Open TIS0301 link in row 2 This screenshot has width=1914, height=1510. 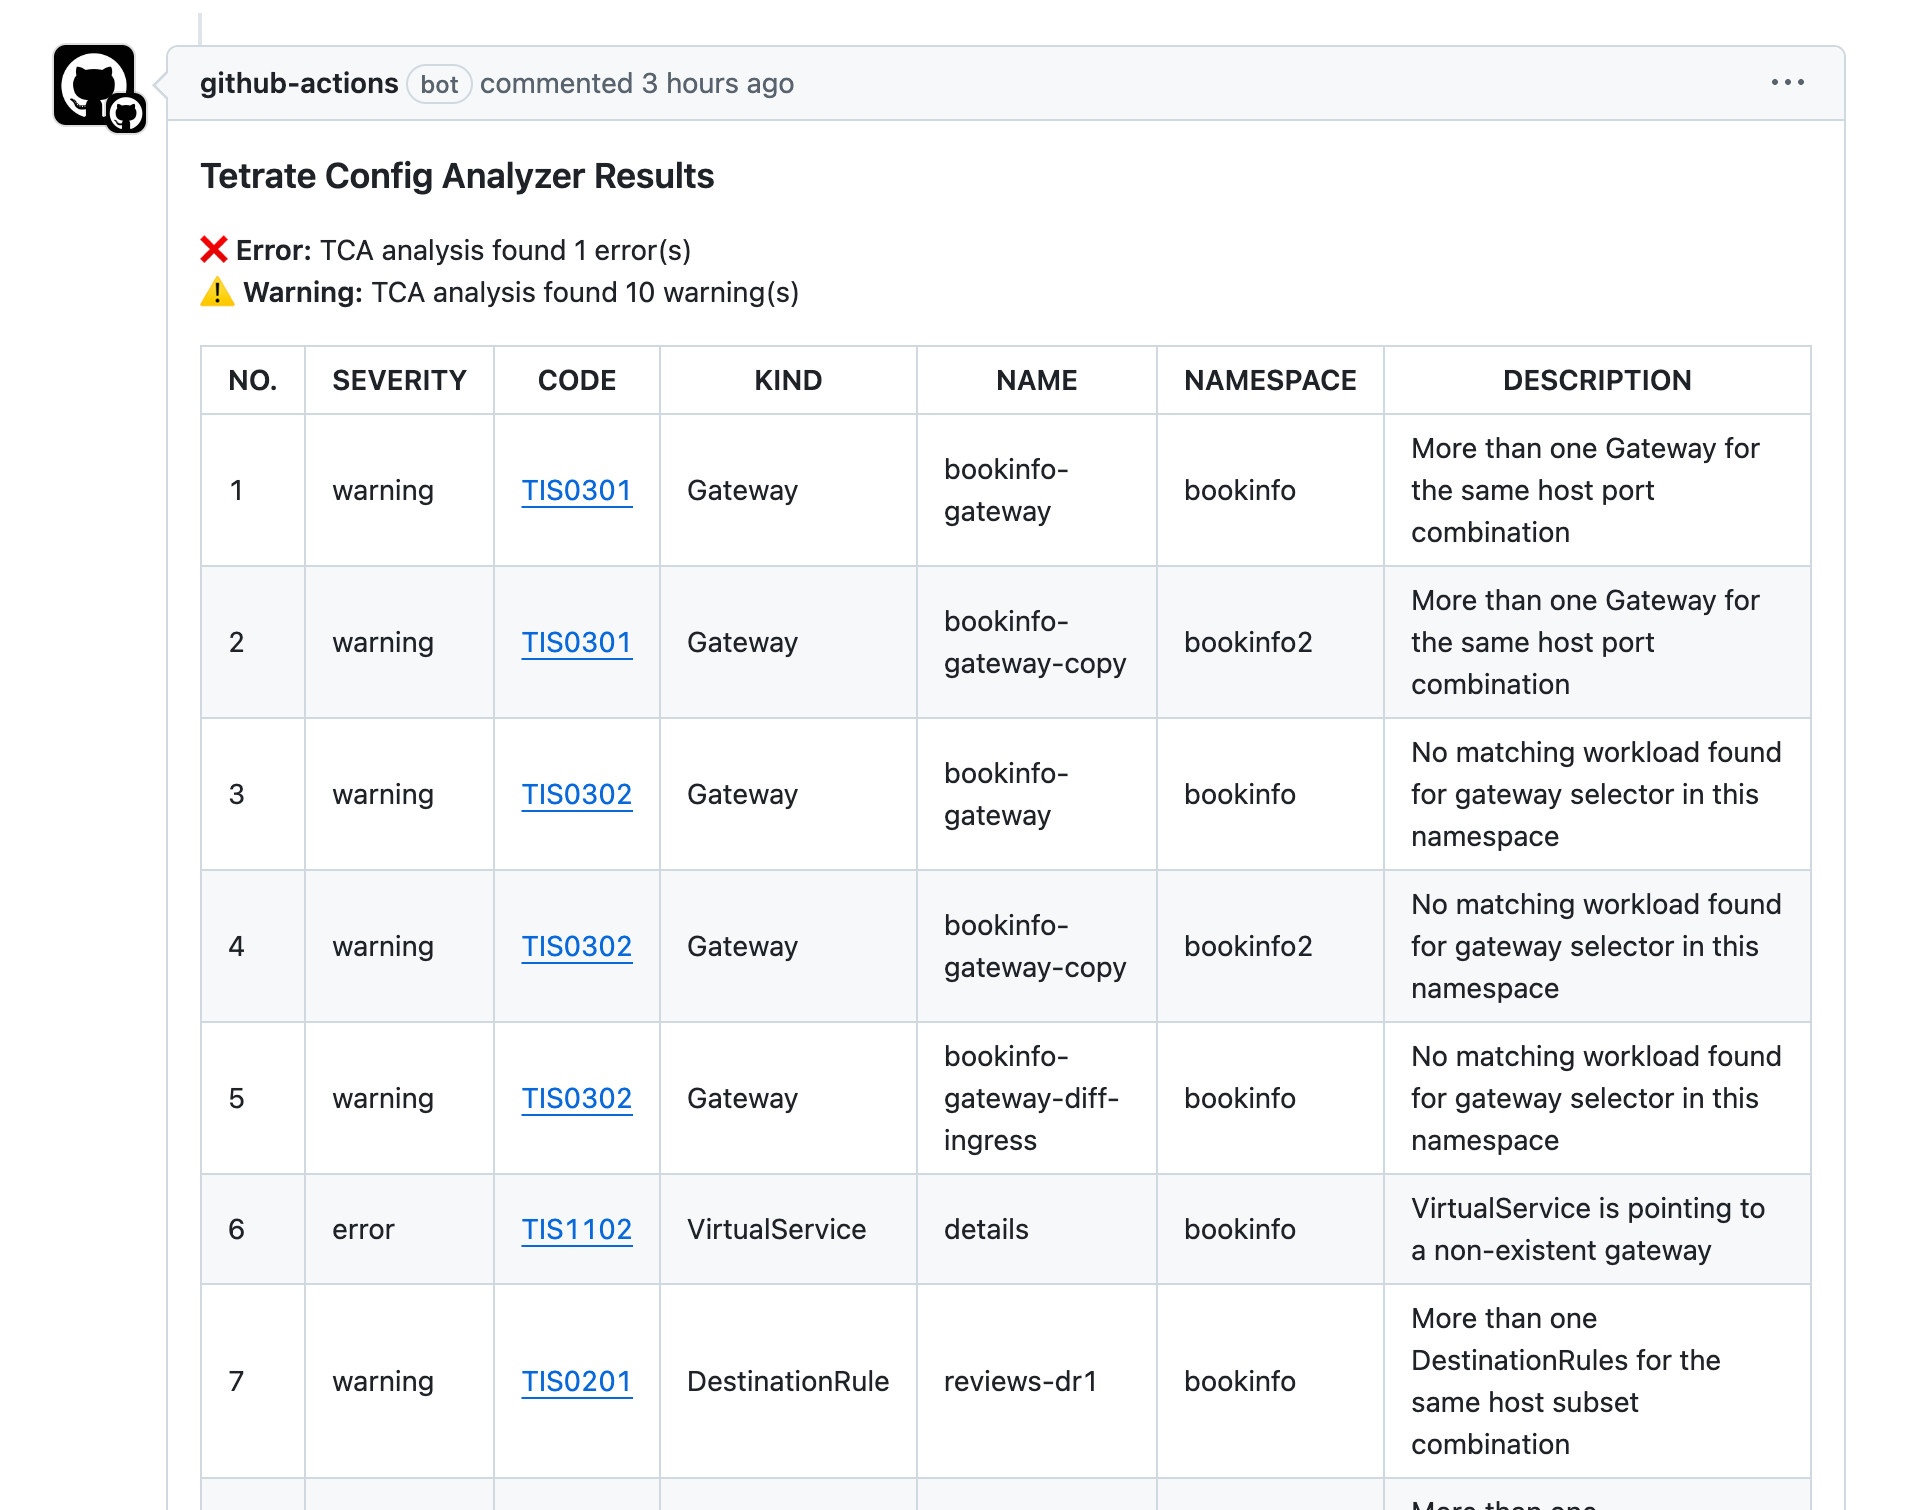[x=577, y=642]
